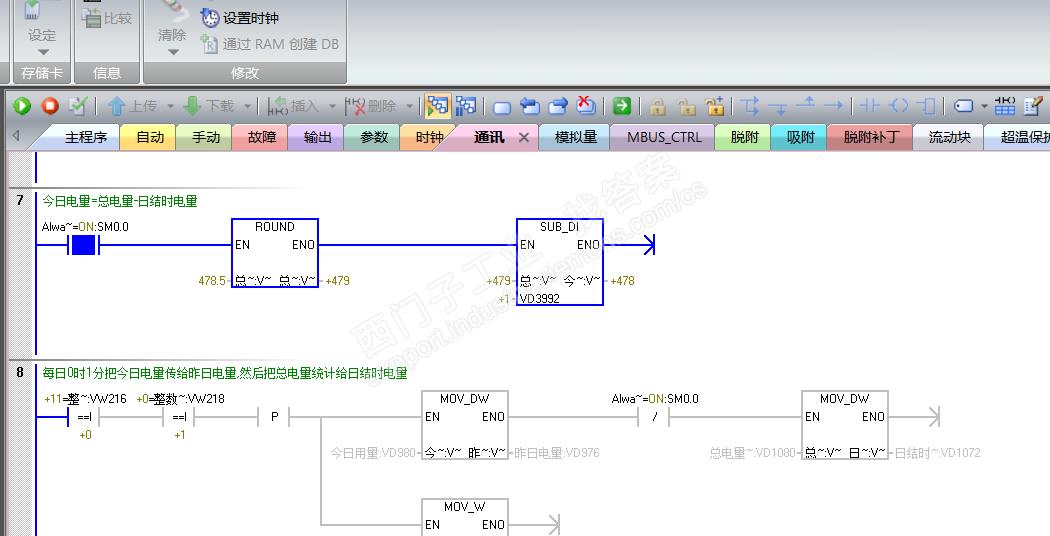Switch to the 手动 tab
The width and height of the screenshot is (1050, 536).
tap(206, 137)
